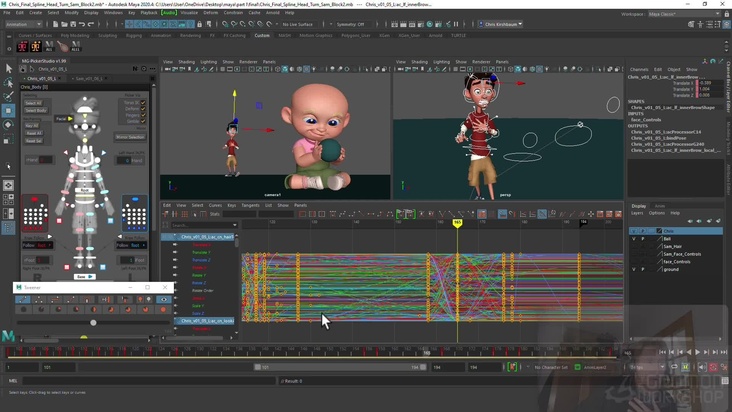Click the Tweener eye icon button
The width and height of the screenshot is (732, 412).
pyautogui.click(x=163, y=299)
